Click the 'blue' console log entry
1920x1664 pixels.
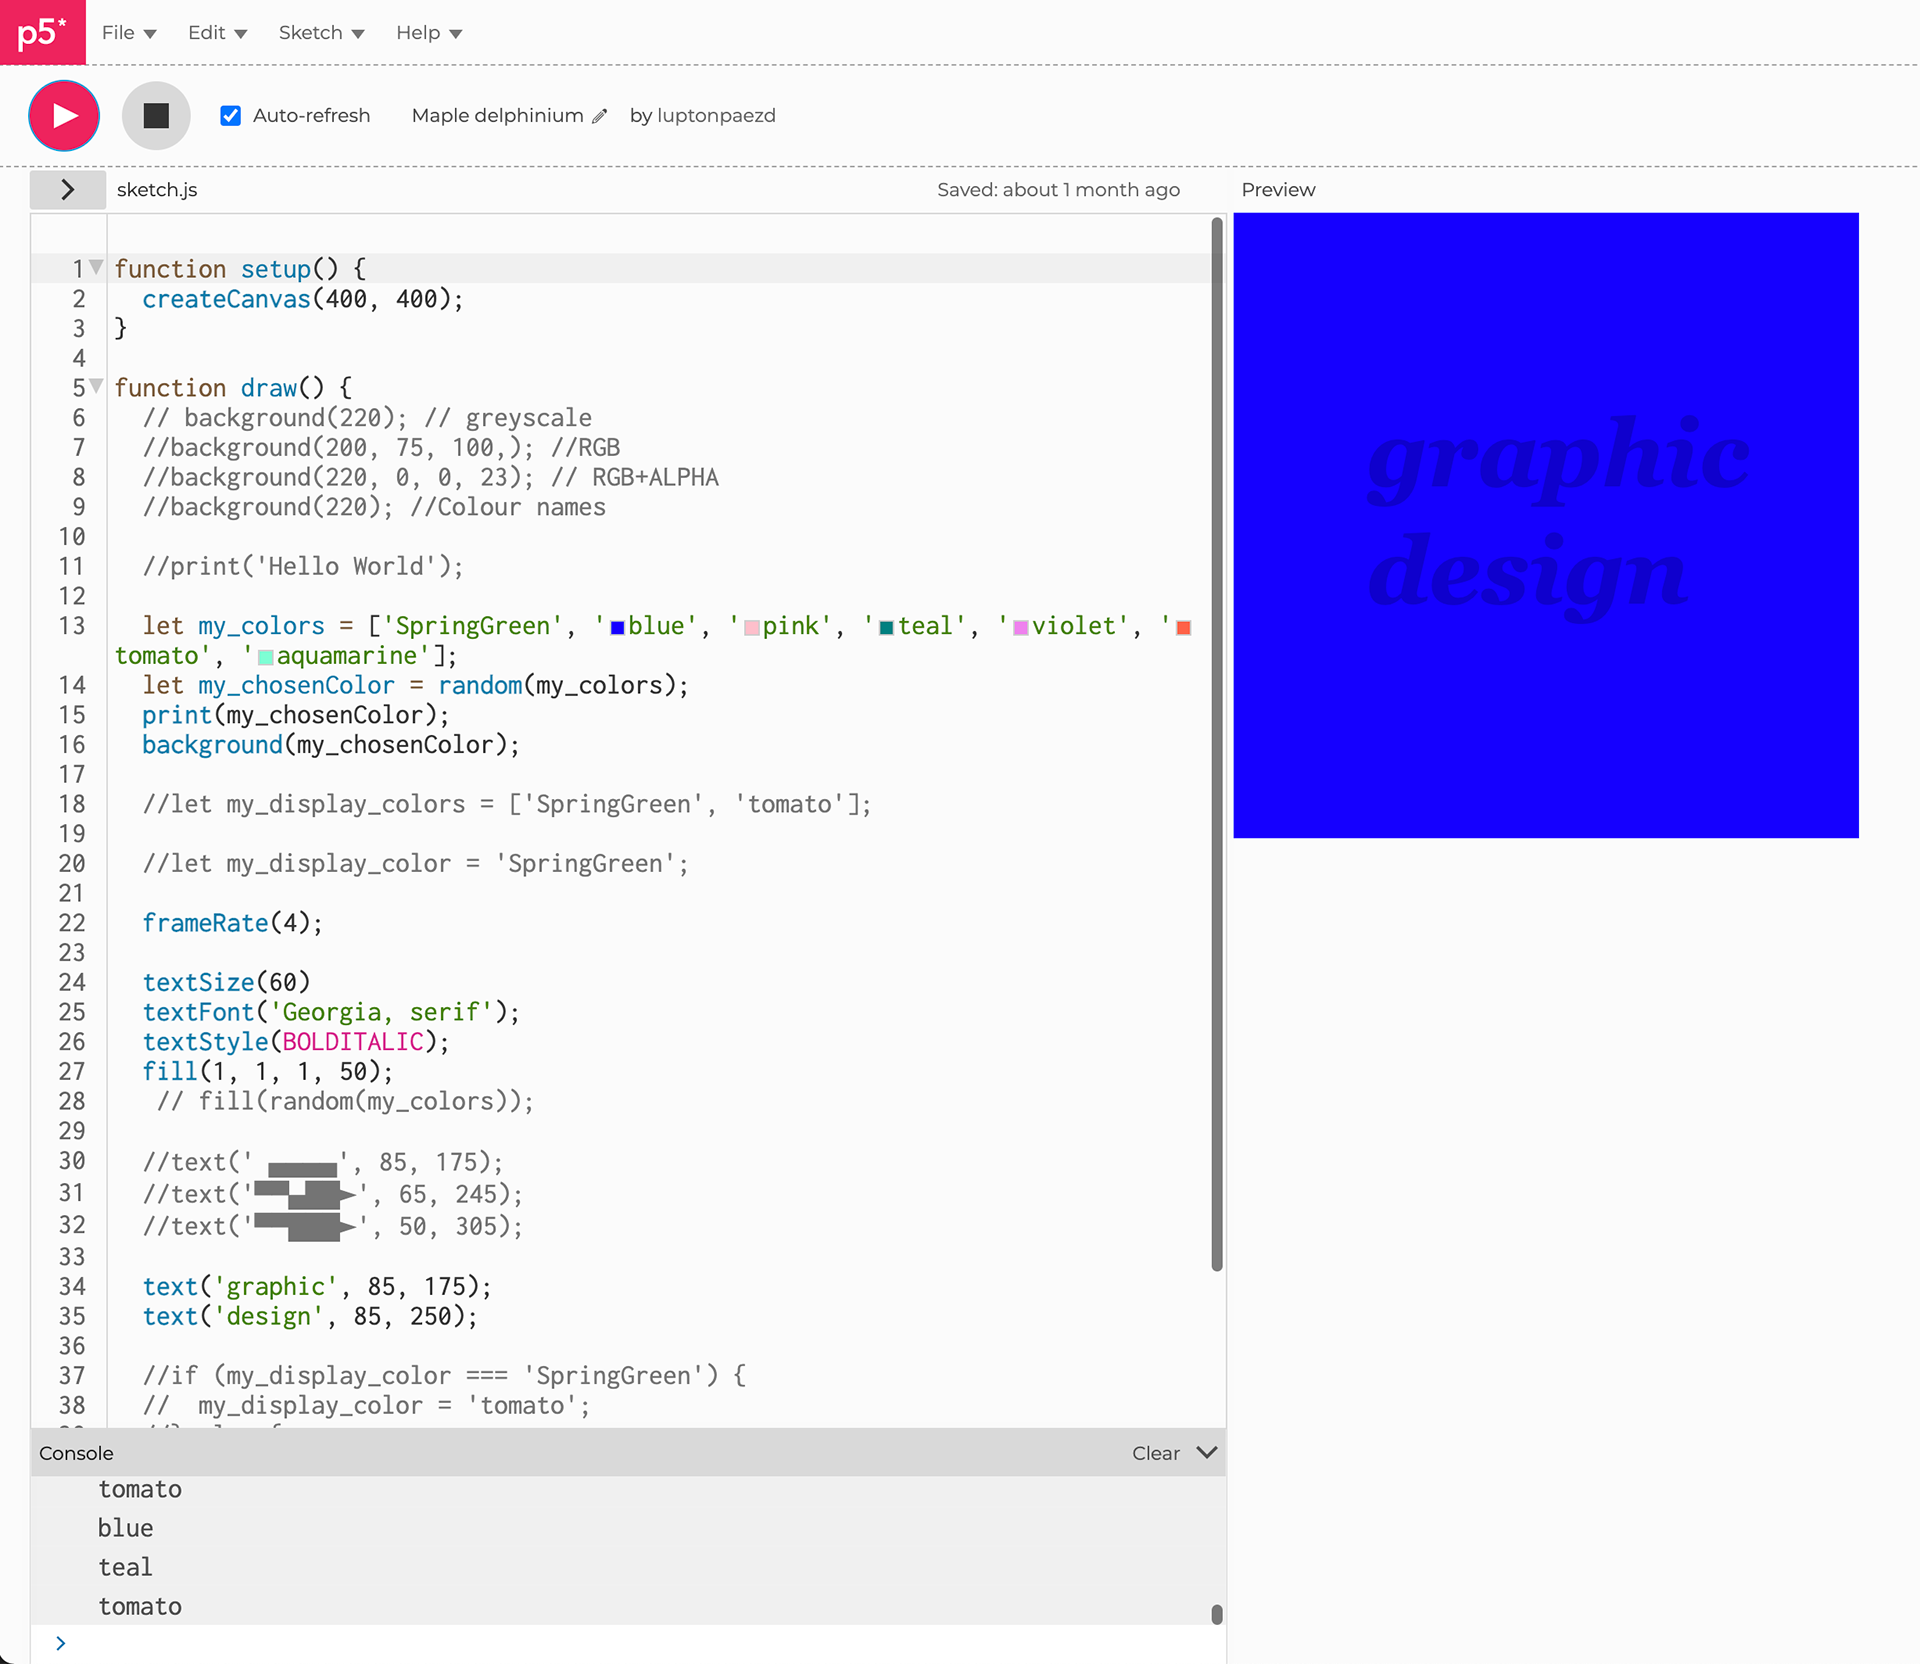click(x=125, y=1528)
